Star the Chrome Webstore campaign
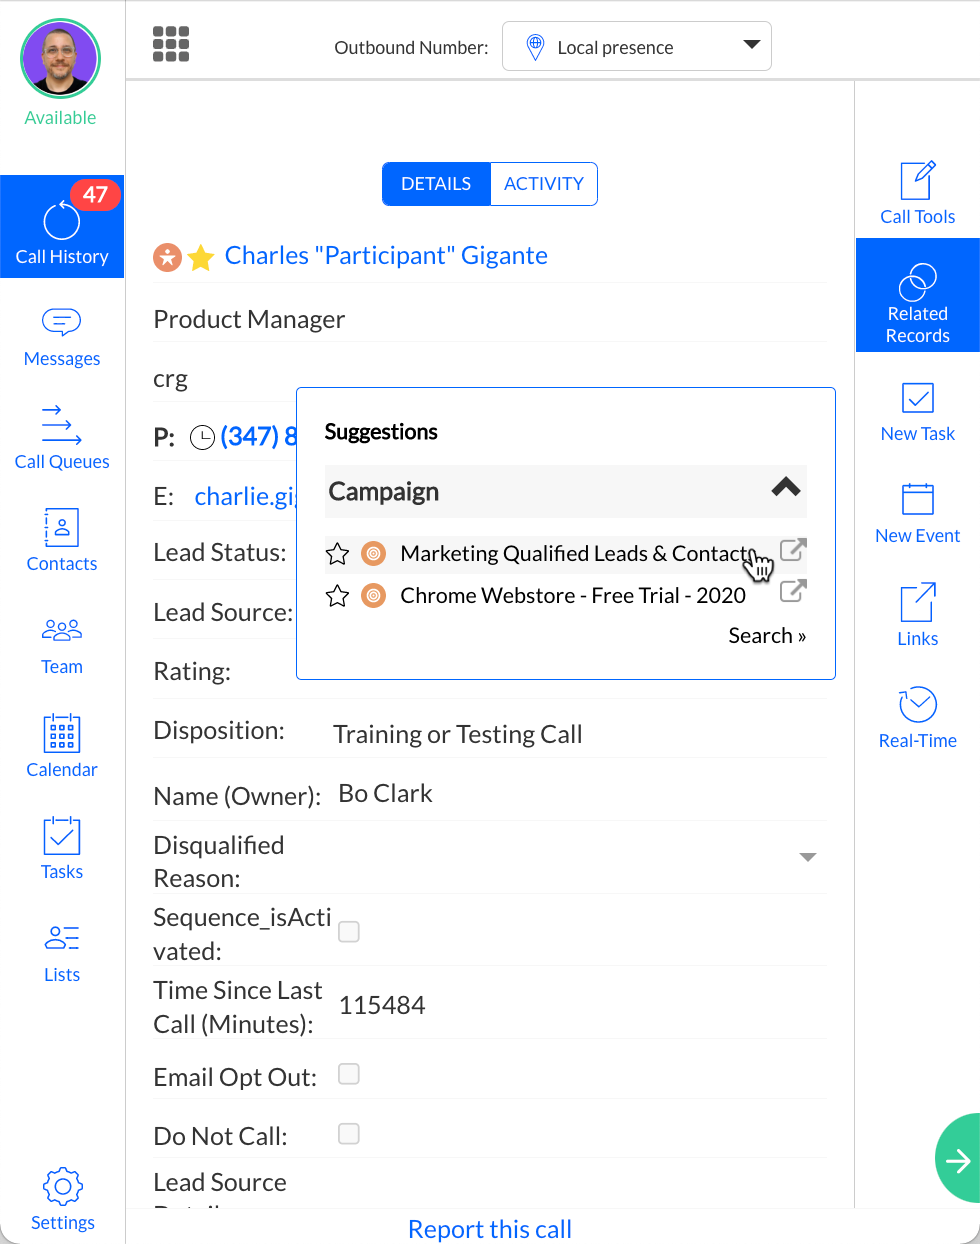 (338, 596)
